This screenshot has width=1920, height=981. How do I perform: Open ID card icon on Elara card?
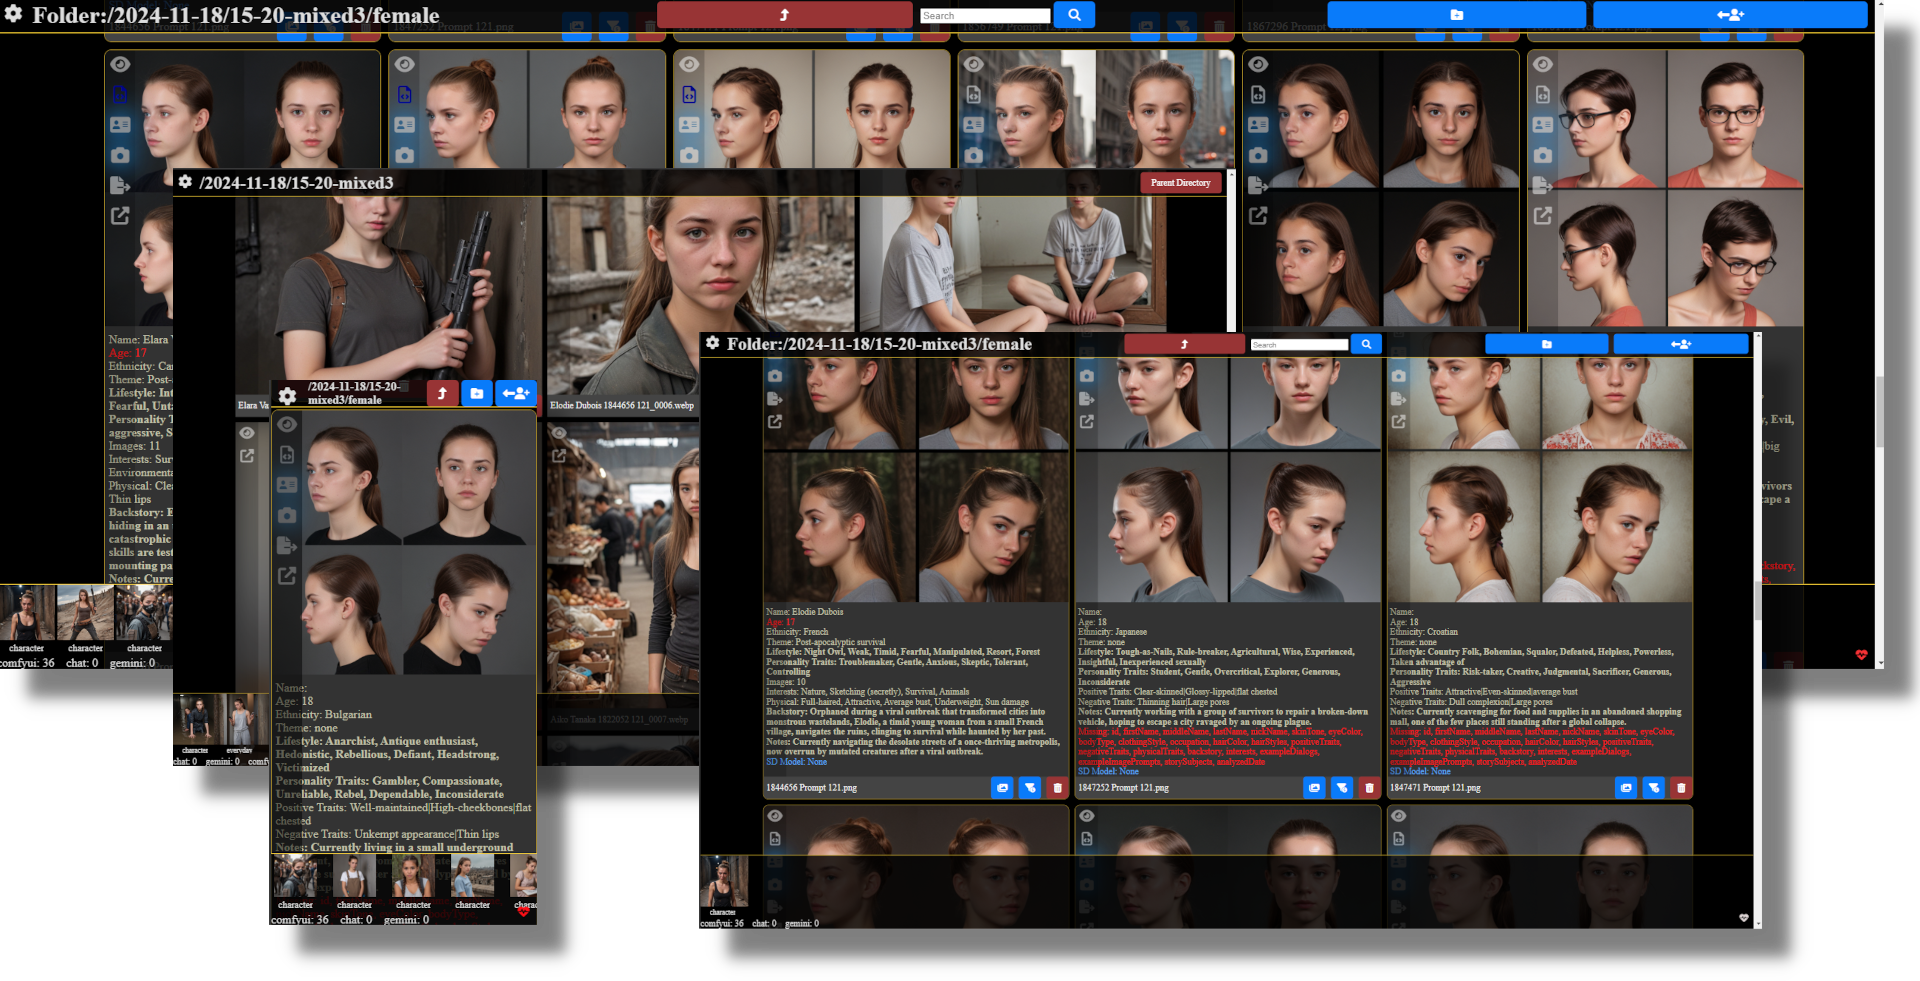tap(120, 125)
